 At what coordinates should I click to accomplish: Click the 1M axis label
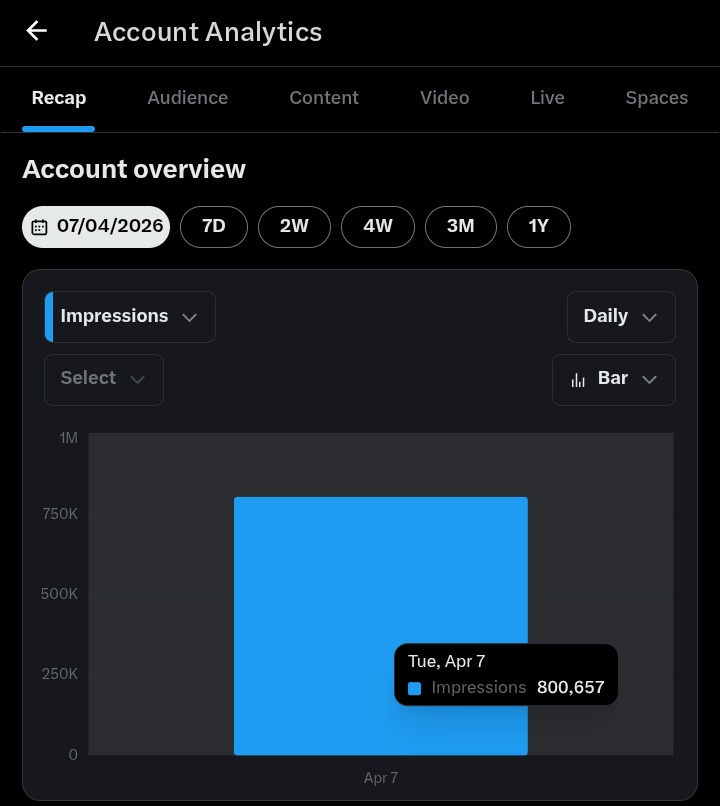click(x=68, y=438)
